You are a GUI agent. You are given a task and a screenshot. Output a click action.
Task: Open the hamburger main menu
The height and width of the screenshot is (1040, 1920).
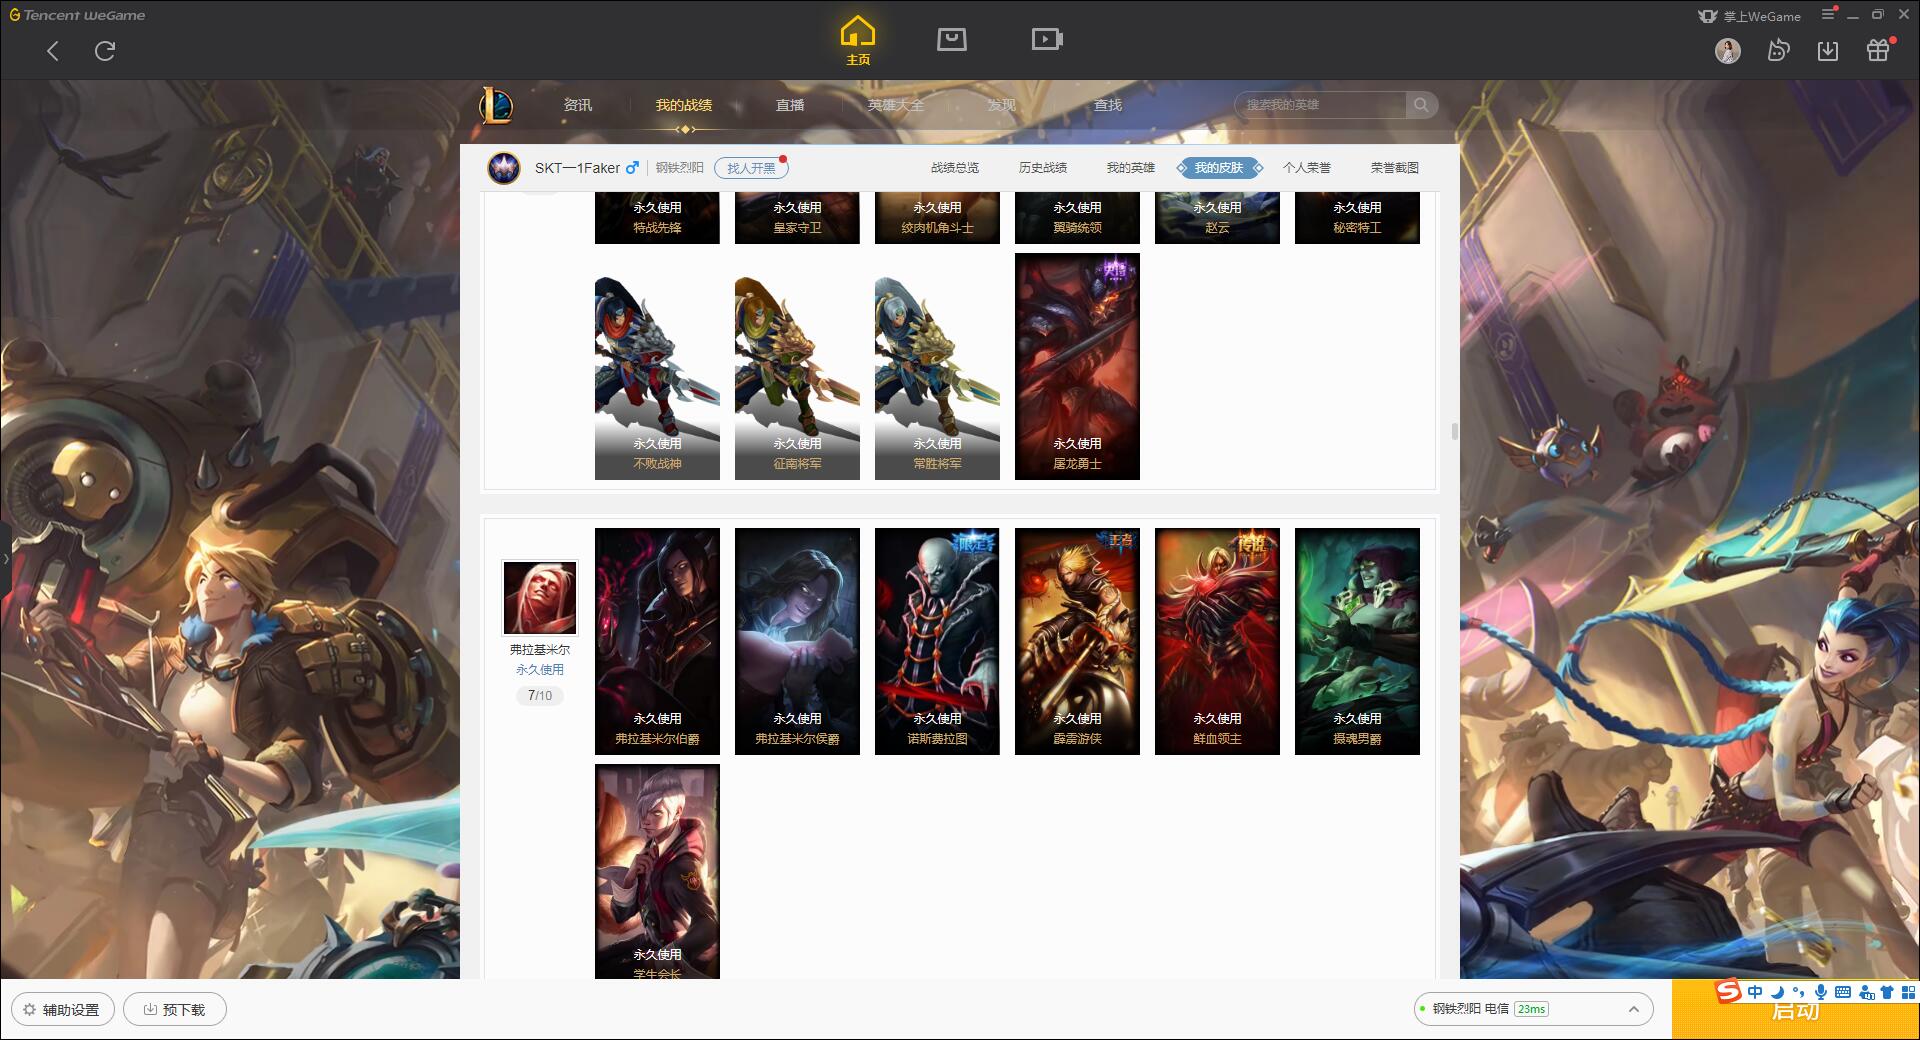[1828, 14]
